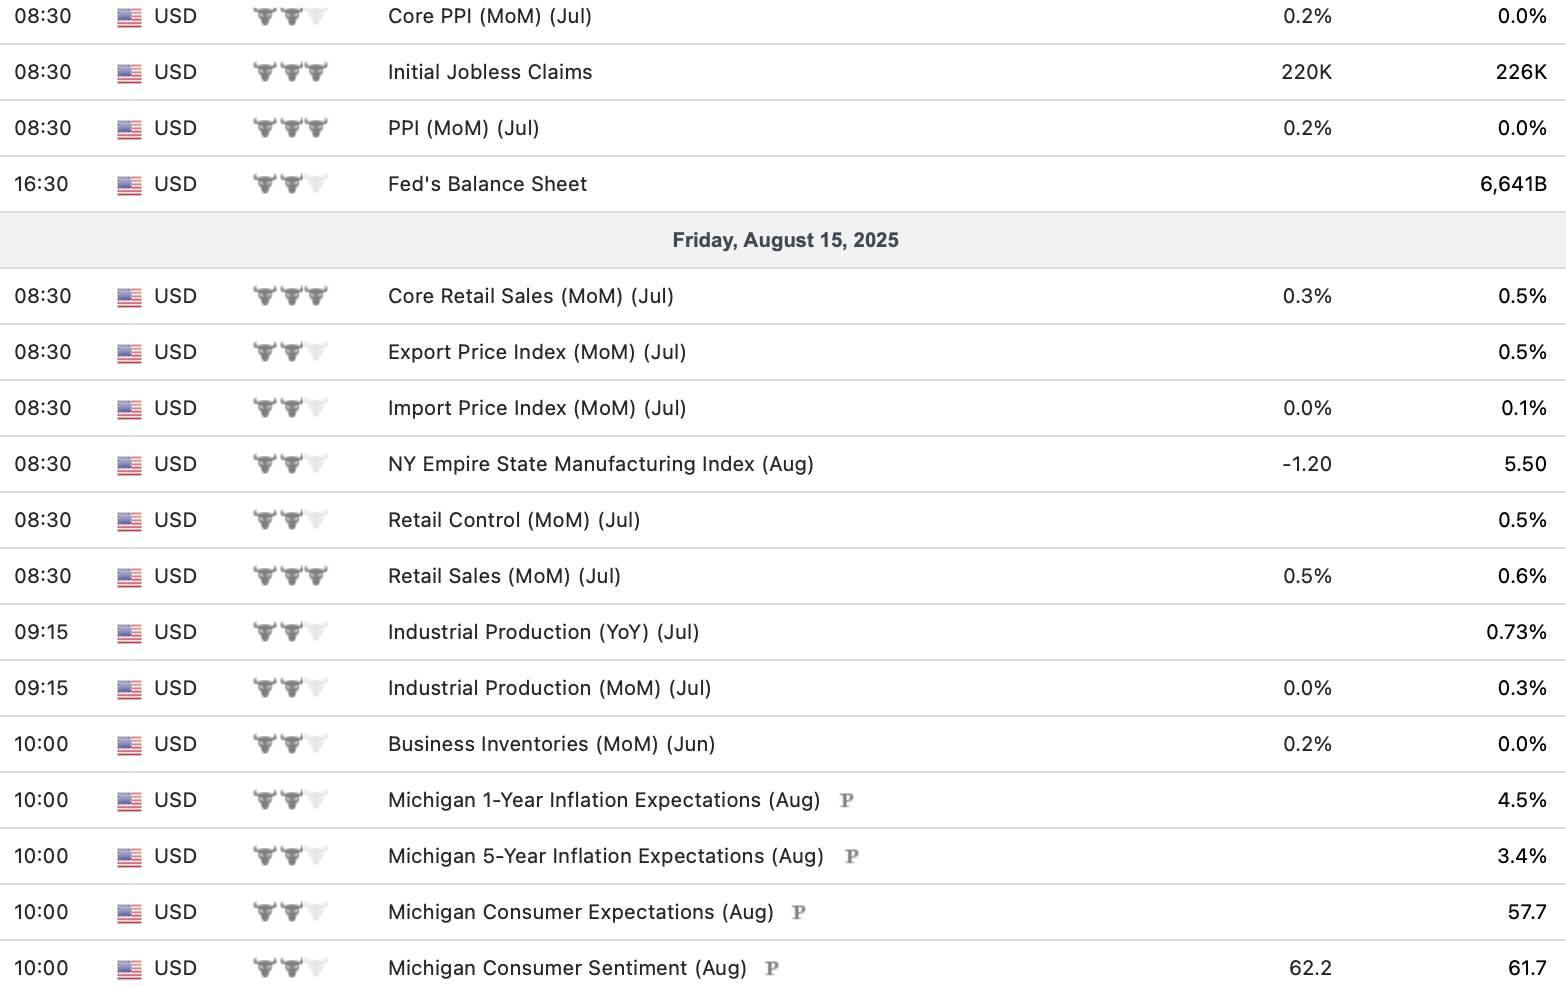Open the PPI (MoM) (Jul) event
The height and width of the screenshot is (986, 1566).
[463, 128]
